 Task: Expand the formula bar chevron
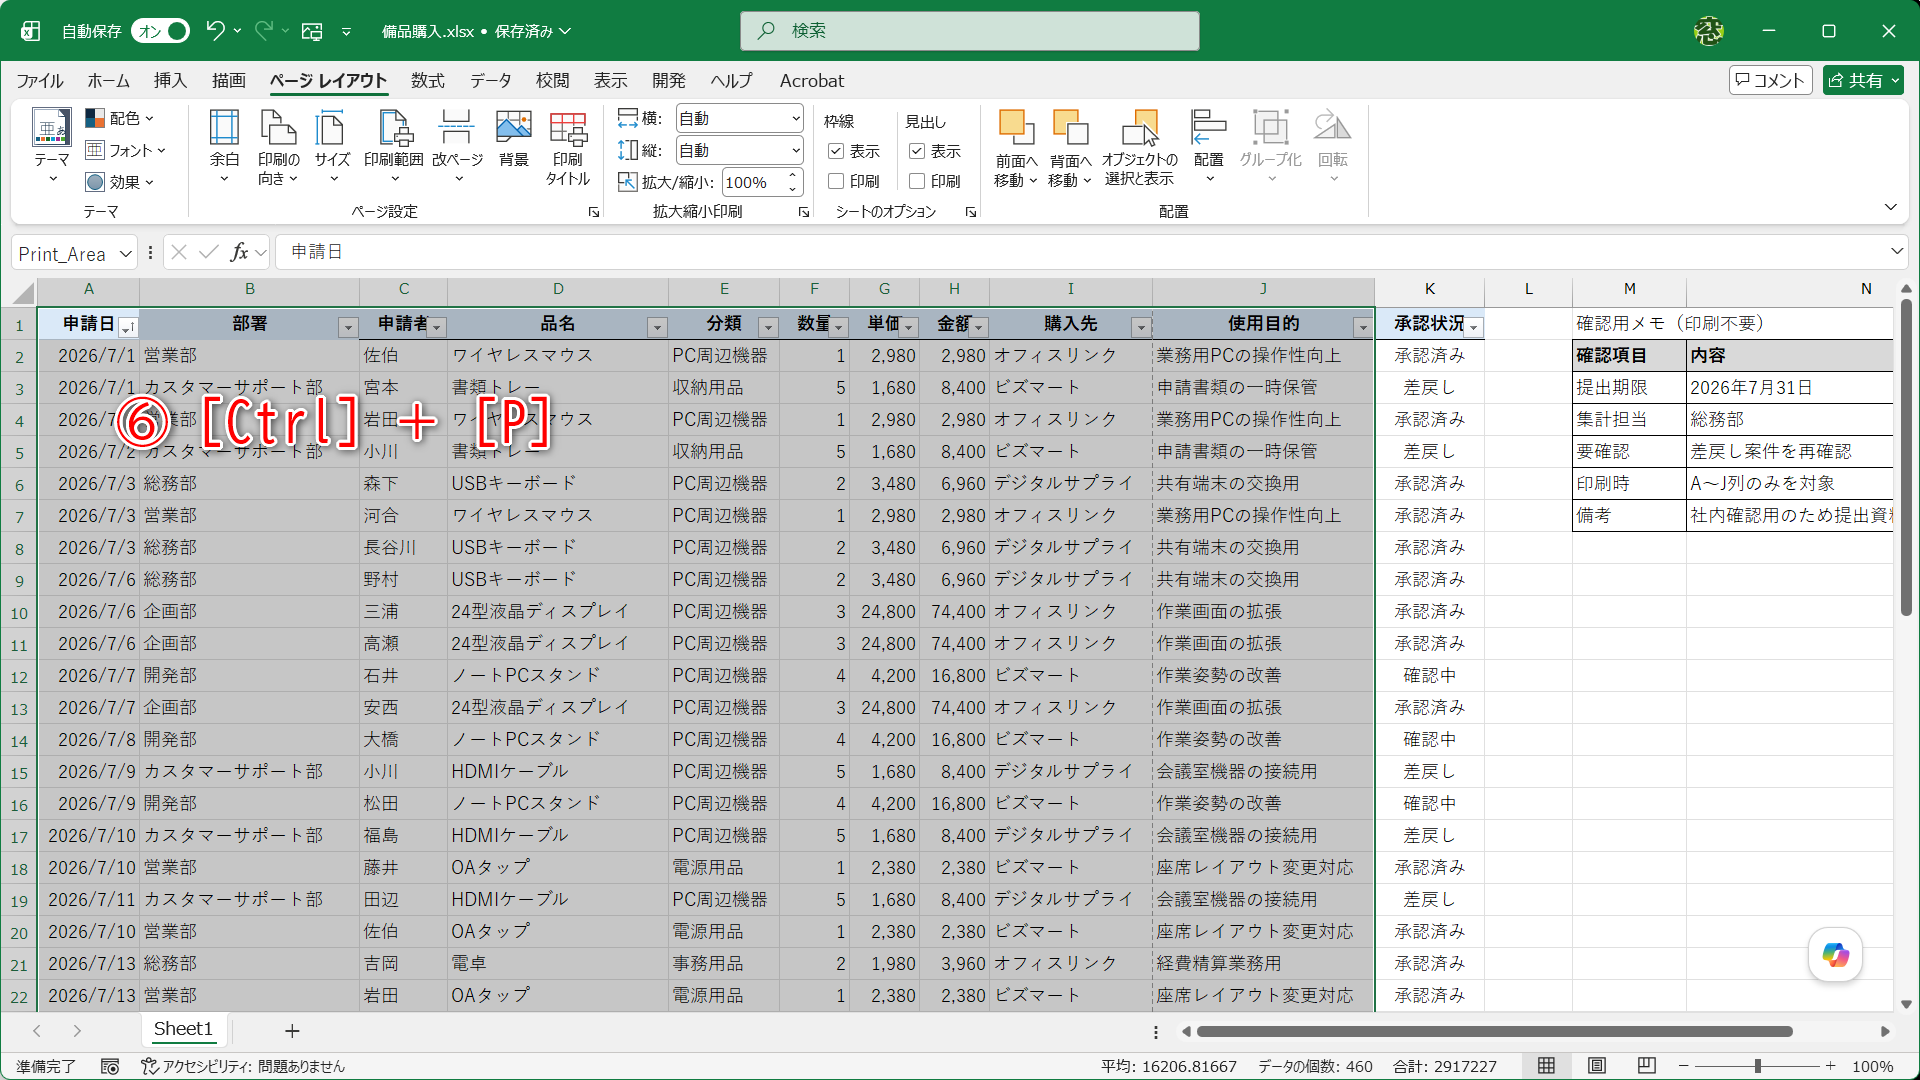click(x=1896, y=252)
